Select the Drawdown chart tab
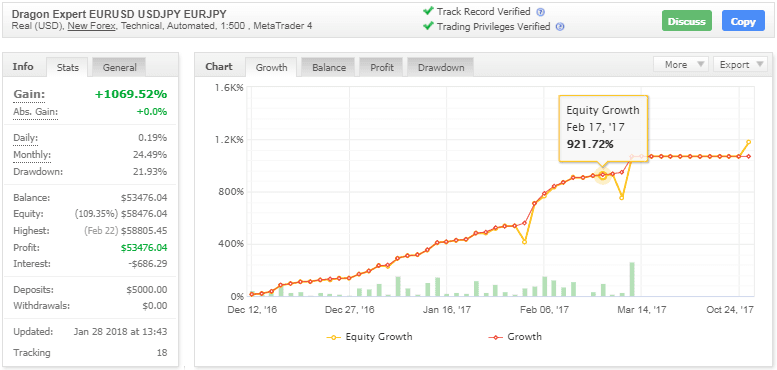 coord(441,67)
